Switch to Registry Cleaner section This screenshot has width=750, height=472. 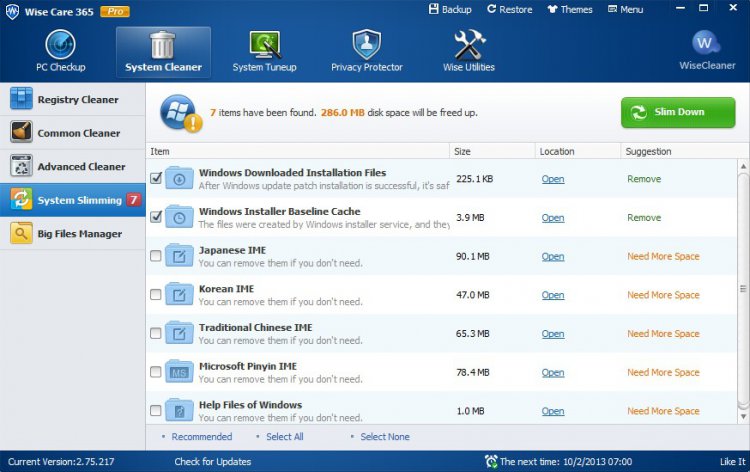73,99
